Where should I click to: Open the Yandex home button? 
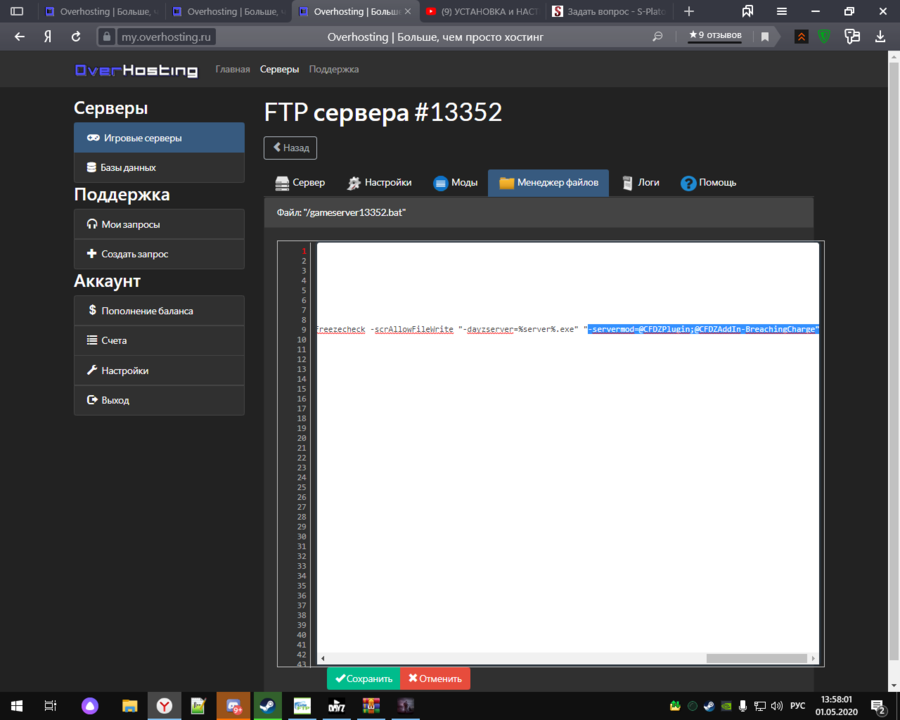click(48, 37)
